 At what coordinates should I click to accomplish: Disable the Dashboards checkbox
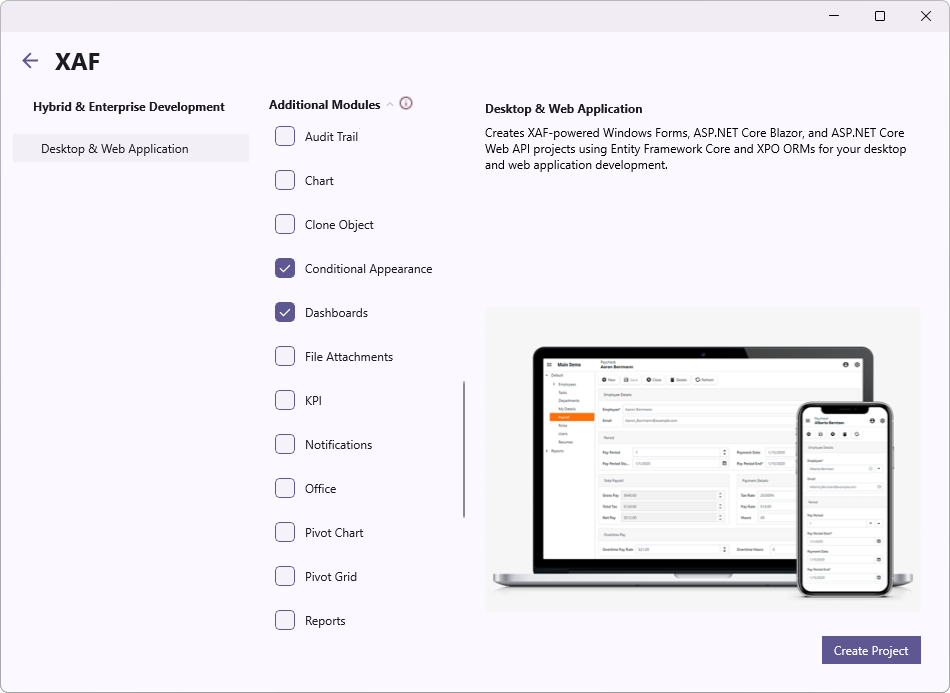285,313
